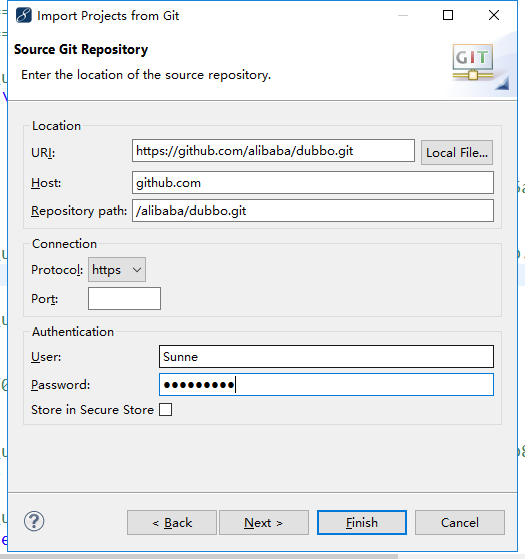The image size is (525, 559).
Task: Focus the URI input field
Action: [273, 151]
